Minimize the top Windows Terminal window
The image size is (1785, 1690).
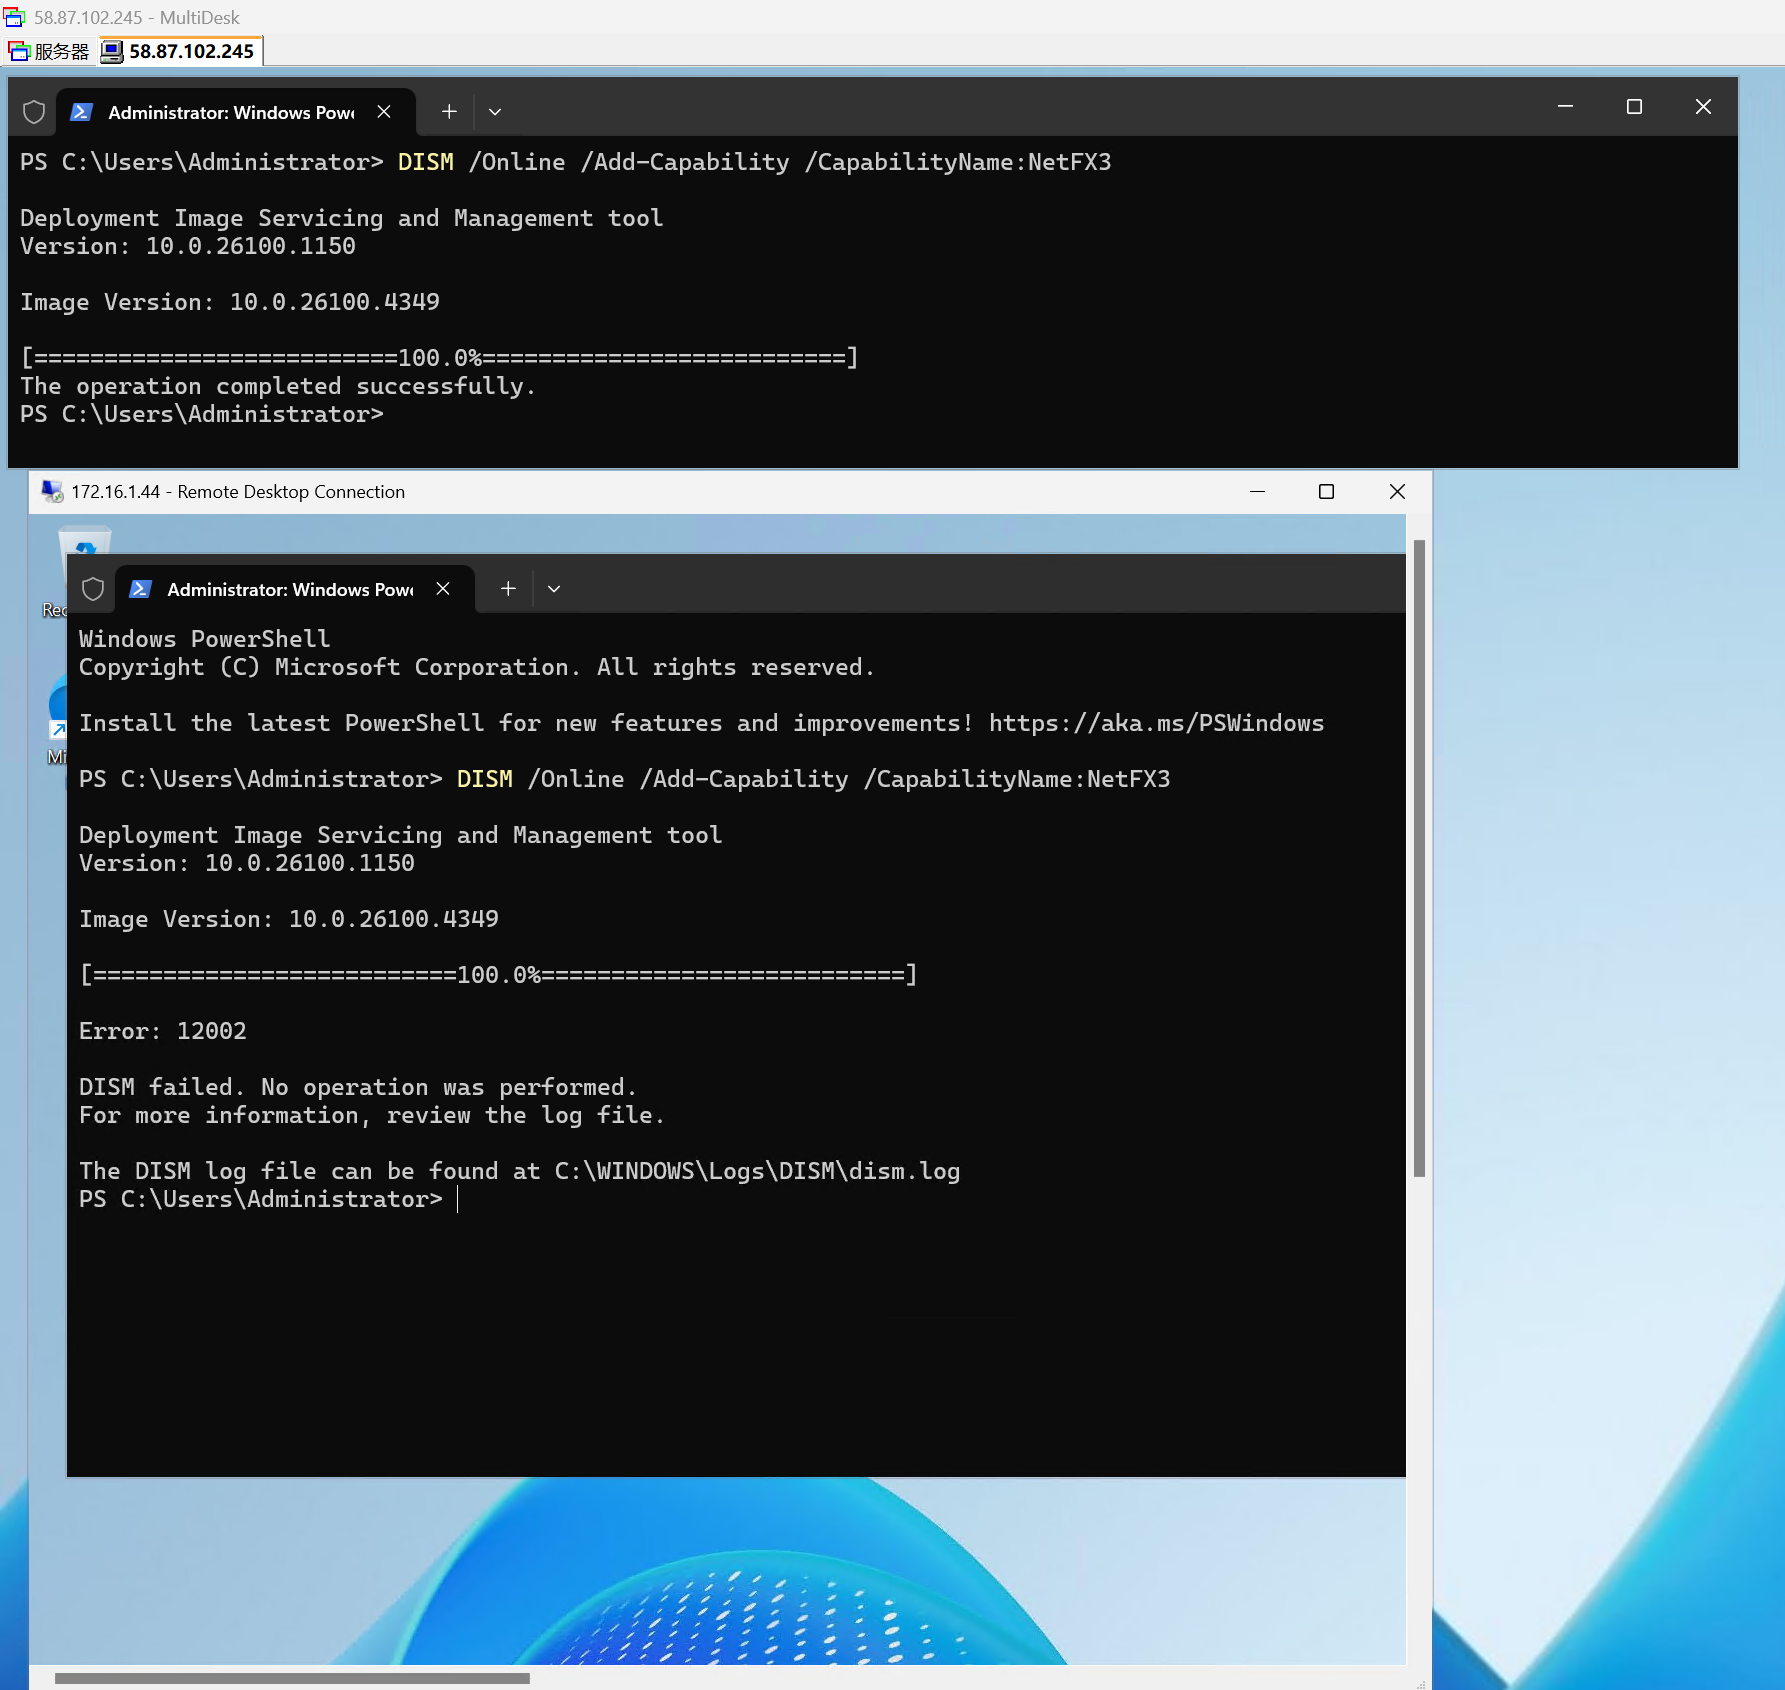pyautogui.click(x=1566, y=107)
